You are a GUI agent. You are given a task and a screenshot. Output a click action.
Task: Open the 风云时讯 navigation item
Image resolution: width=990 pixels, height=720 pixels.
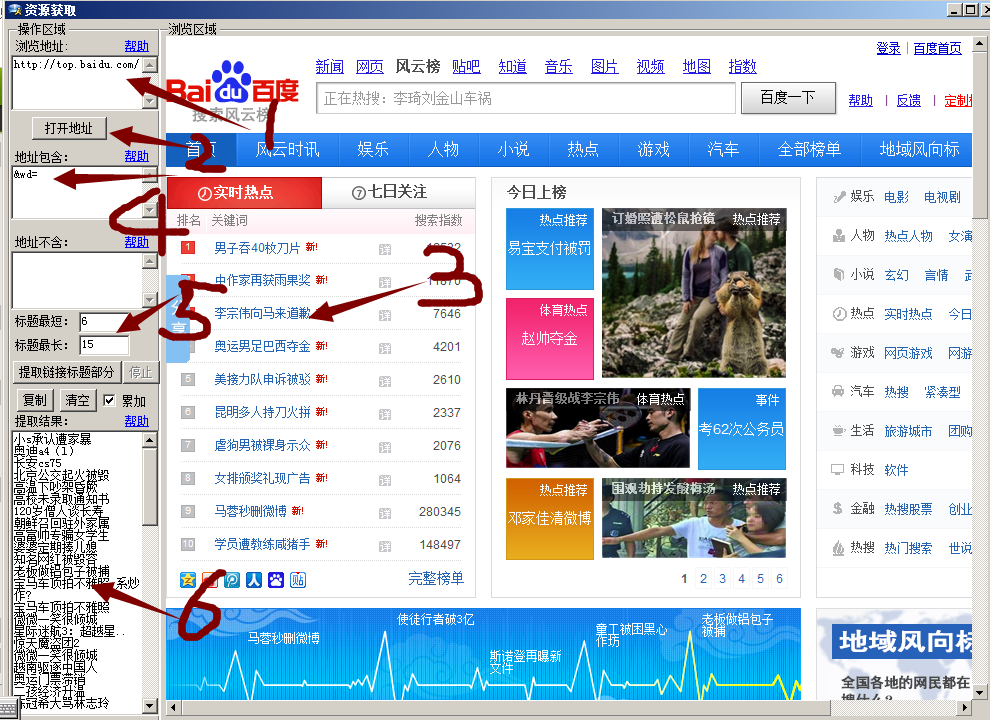pos(287,149)
